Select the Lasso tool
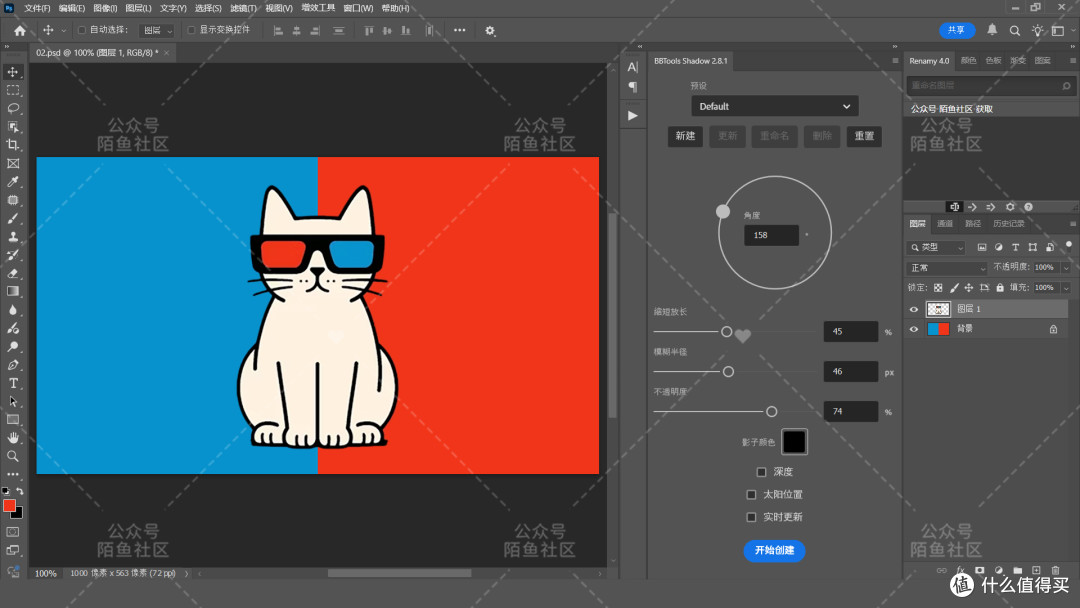The height and width of the screenshot is (608, 1080). [x=12, y=108]
